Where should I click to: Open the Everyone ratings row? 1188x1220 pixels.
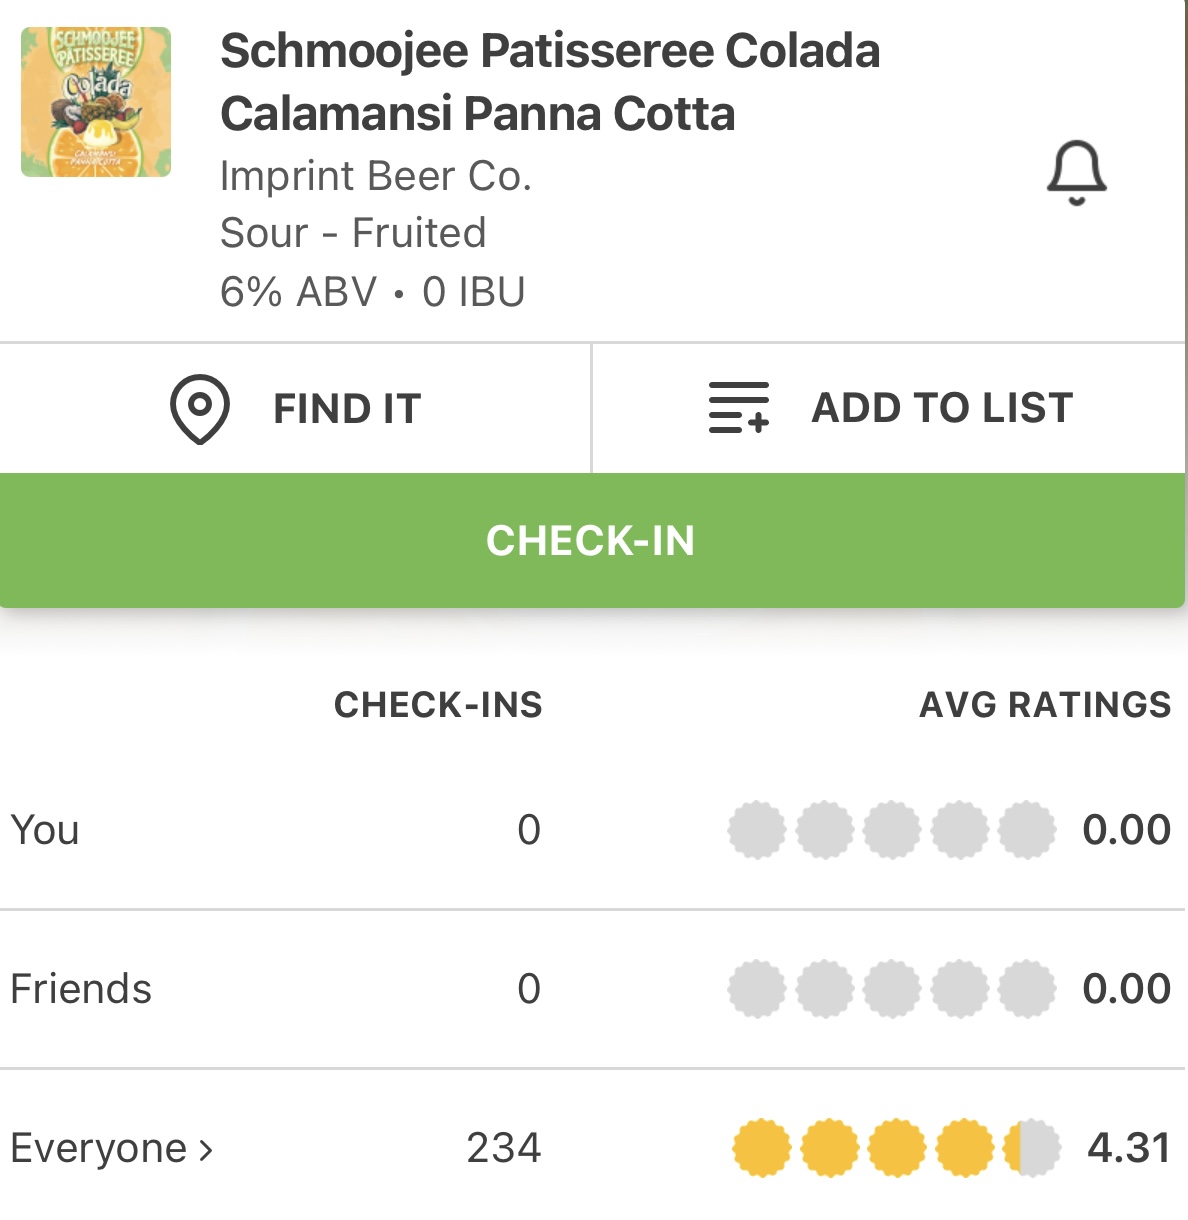(98, 1148)
